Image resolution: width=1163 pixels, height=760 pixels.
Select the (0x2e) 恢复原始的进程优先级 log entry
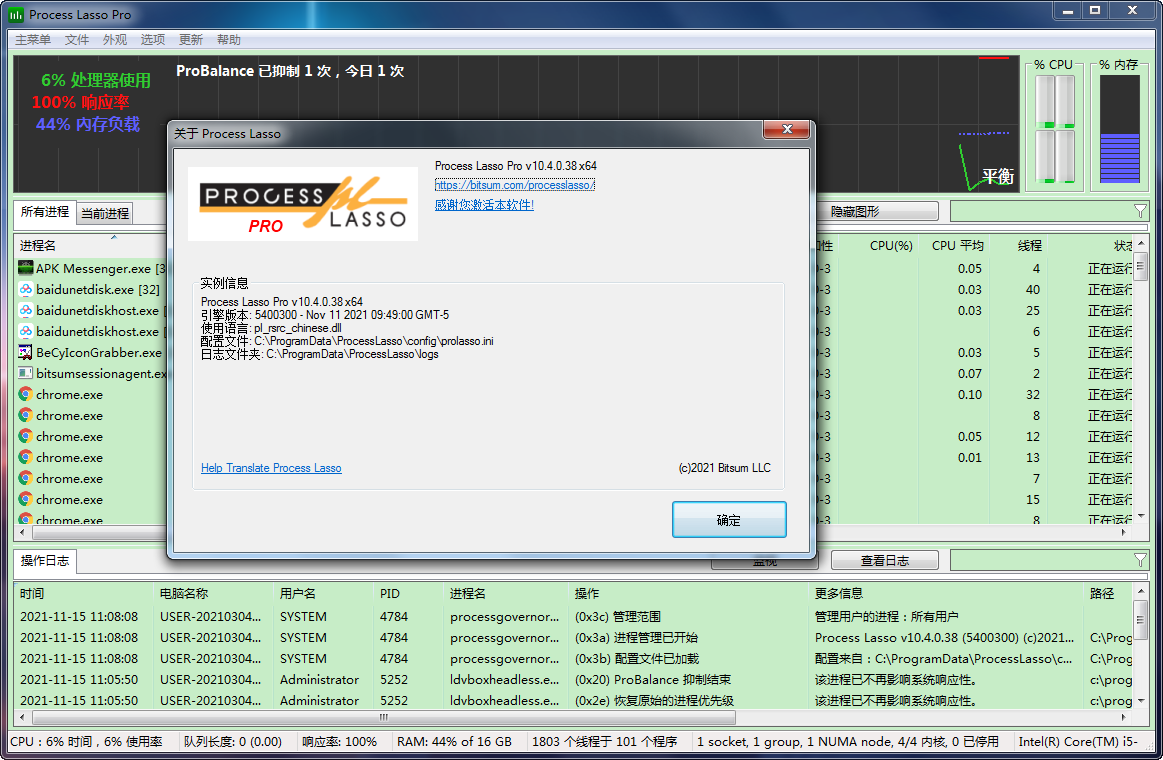(x=573, y=700)
